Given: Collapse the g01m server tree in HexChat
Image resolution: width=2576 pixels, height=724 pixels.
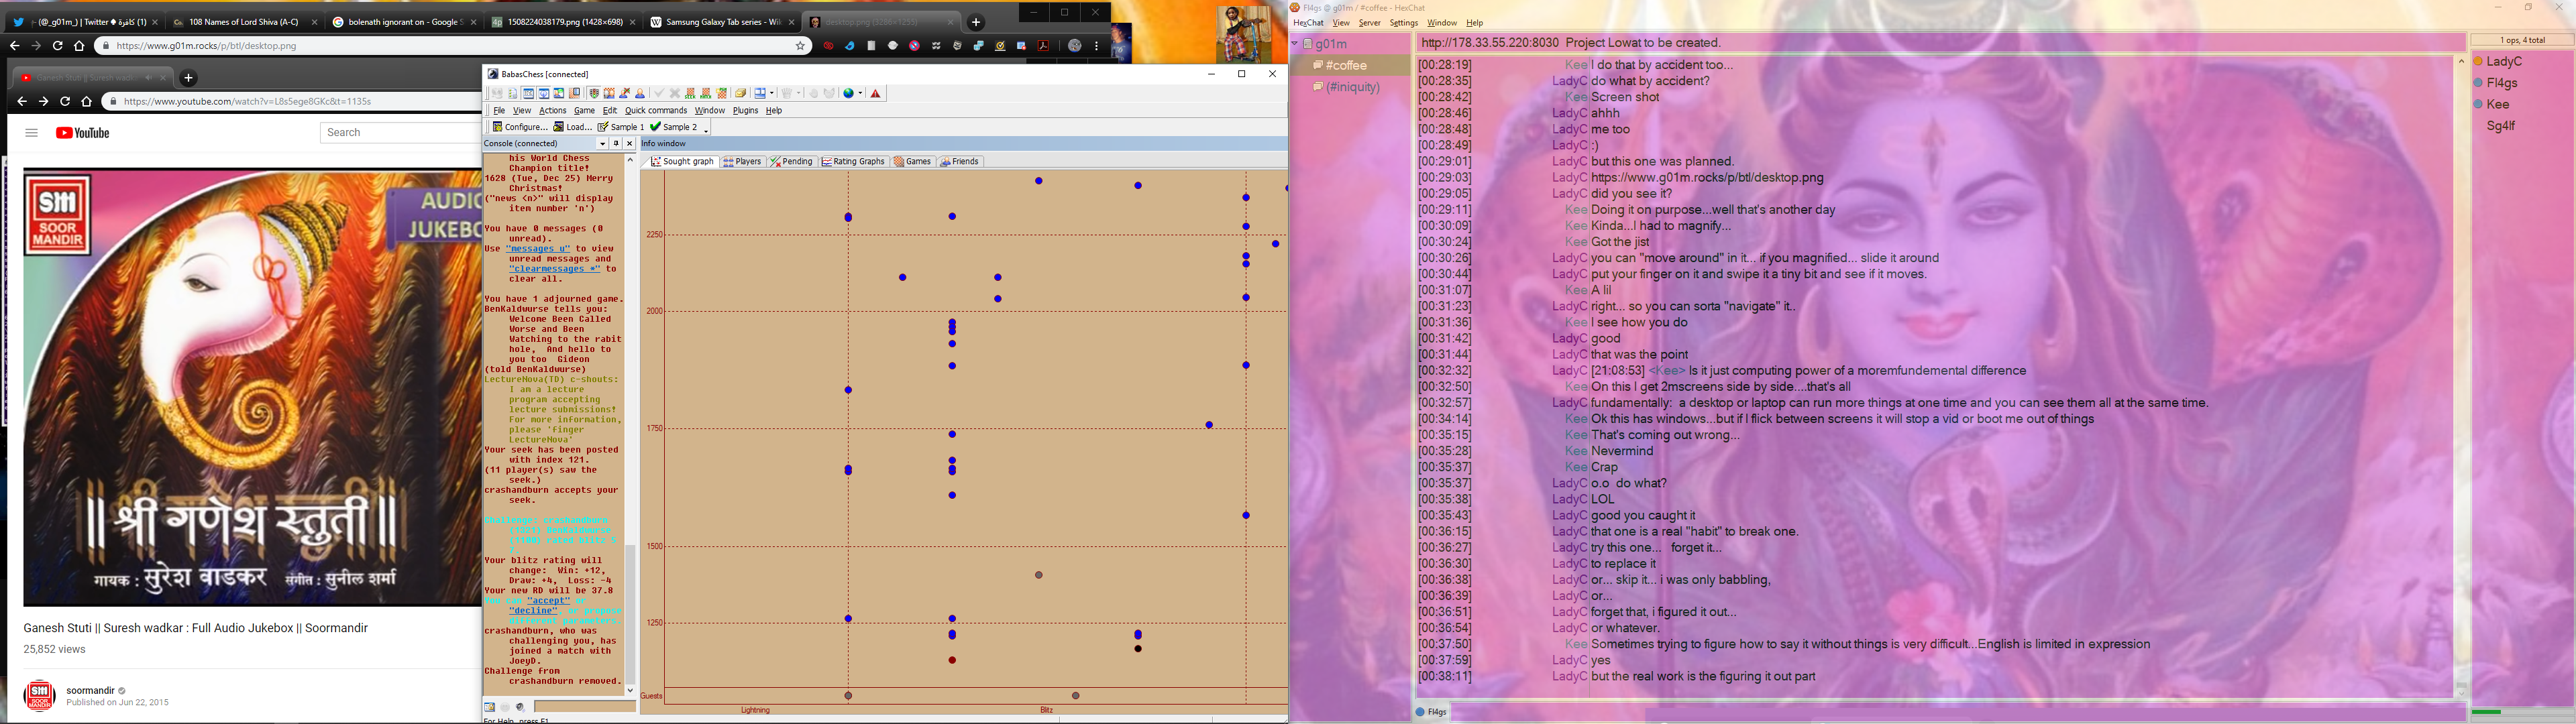Looking at the screenshot, I should pos(1294,44).
